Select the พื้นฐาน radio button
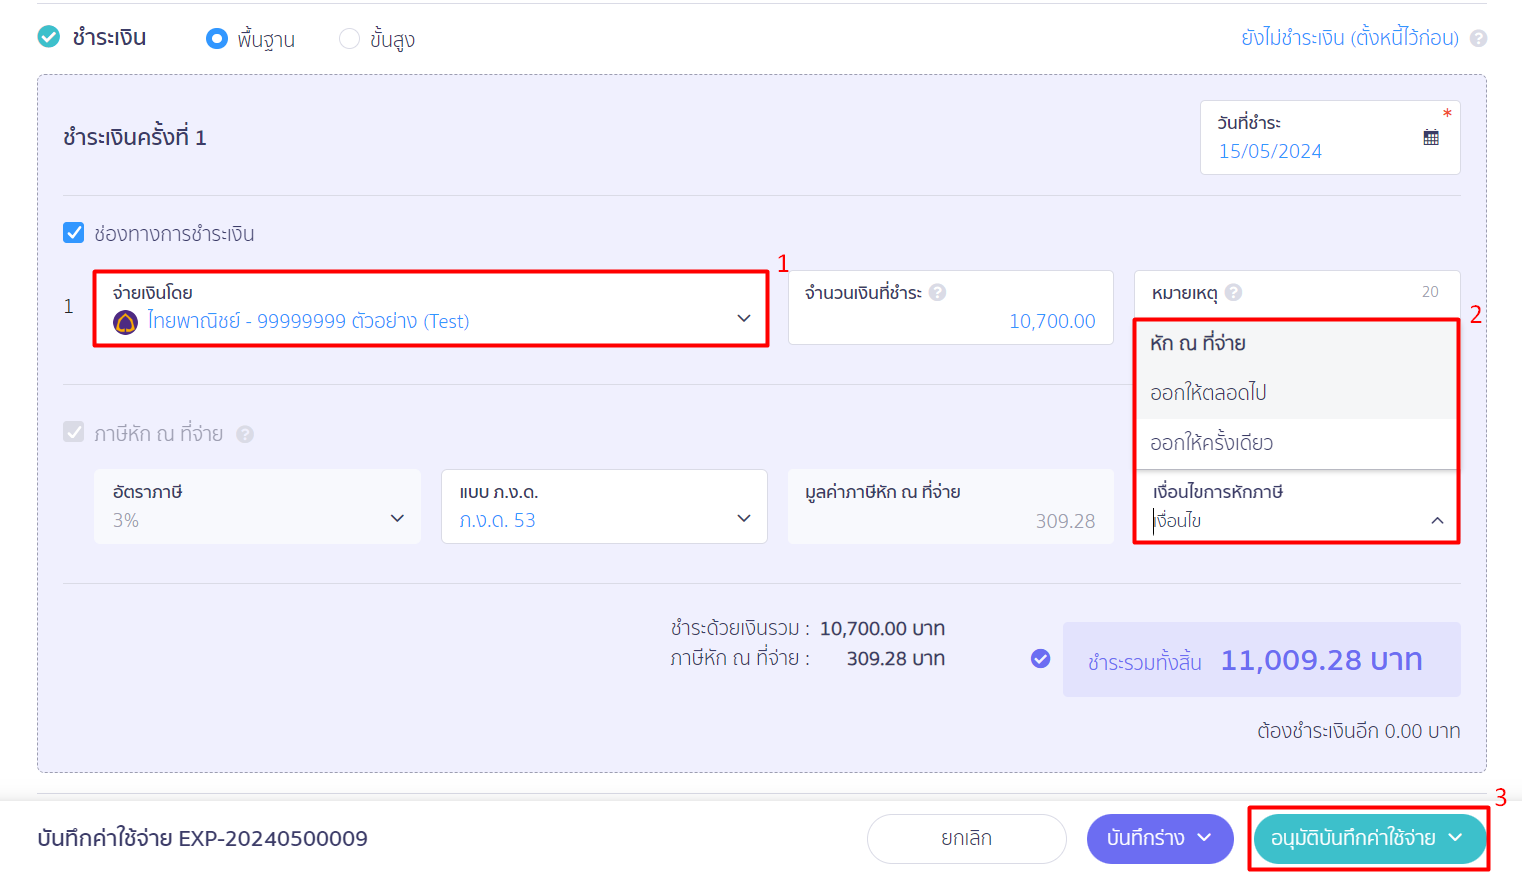The height and width of the screenshot is (875, 1522). click(x=216, y=38)
